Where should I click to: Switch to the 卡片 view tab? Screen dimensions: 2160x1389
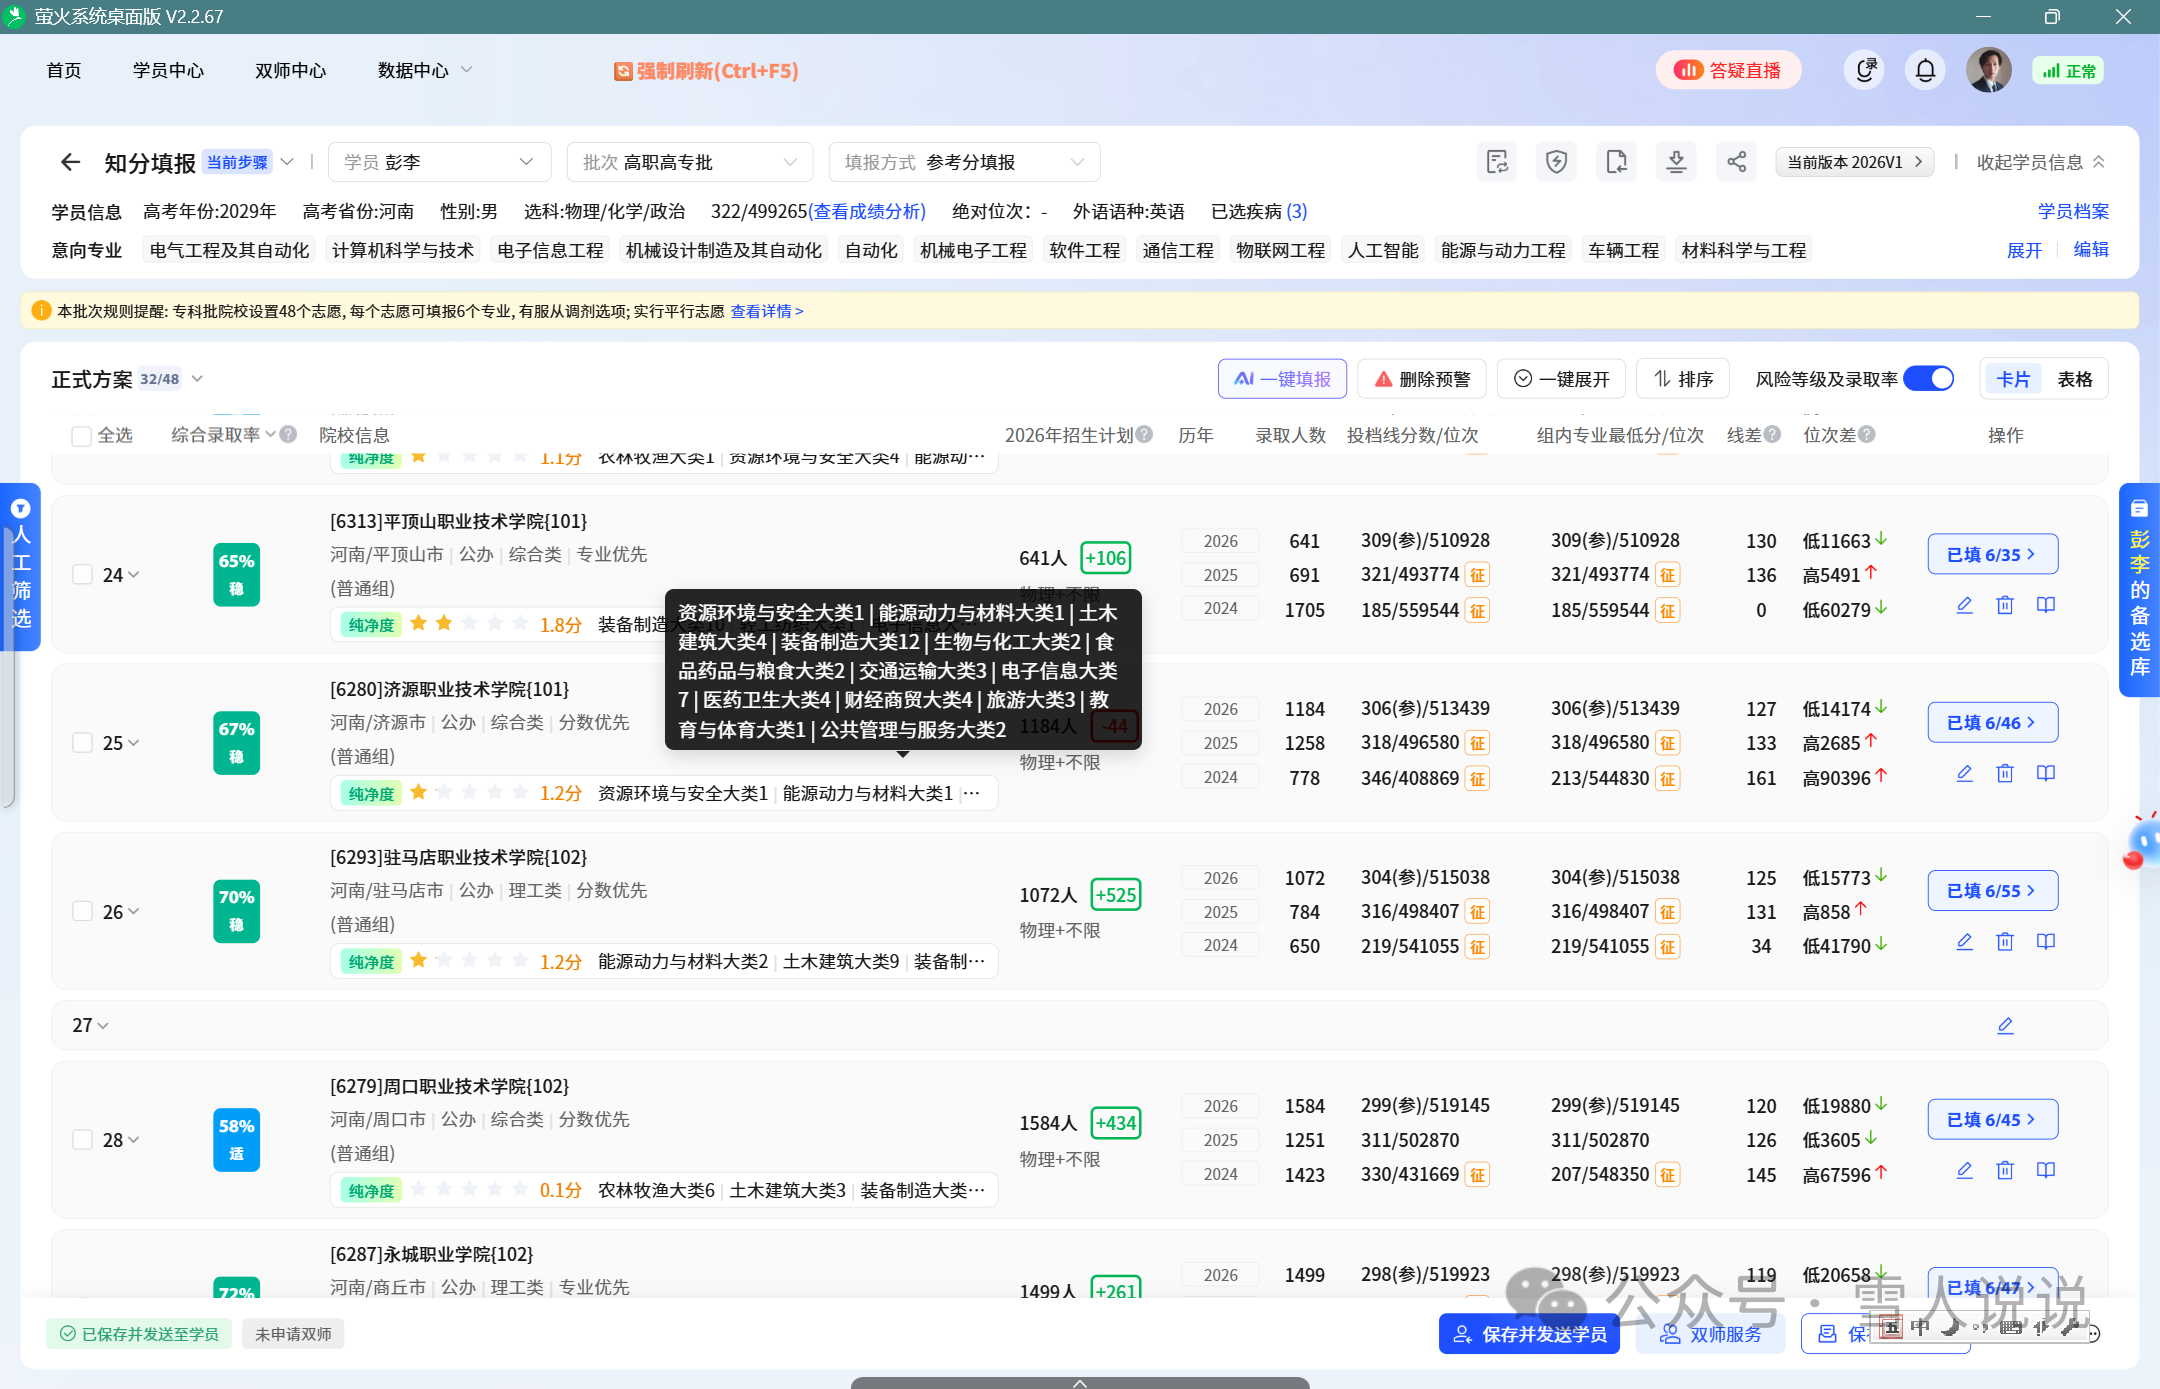tap(2013, 379)
